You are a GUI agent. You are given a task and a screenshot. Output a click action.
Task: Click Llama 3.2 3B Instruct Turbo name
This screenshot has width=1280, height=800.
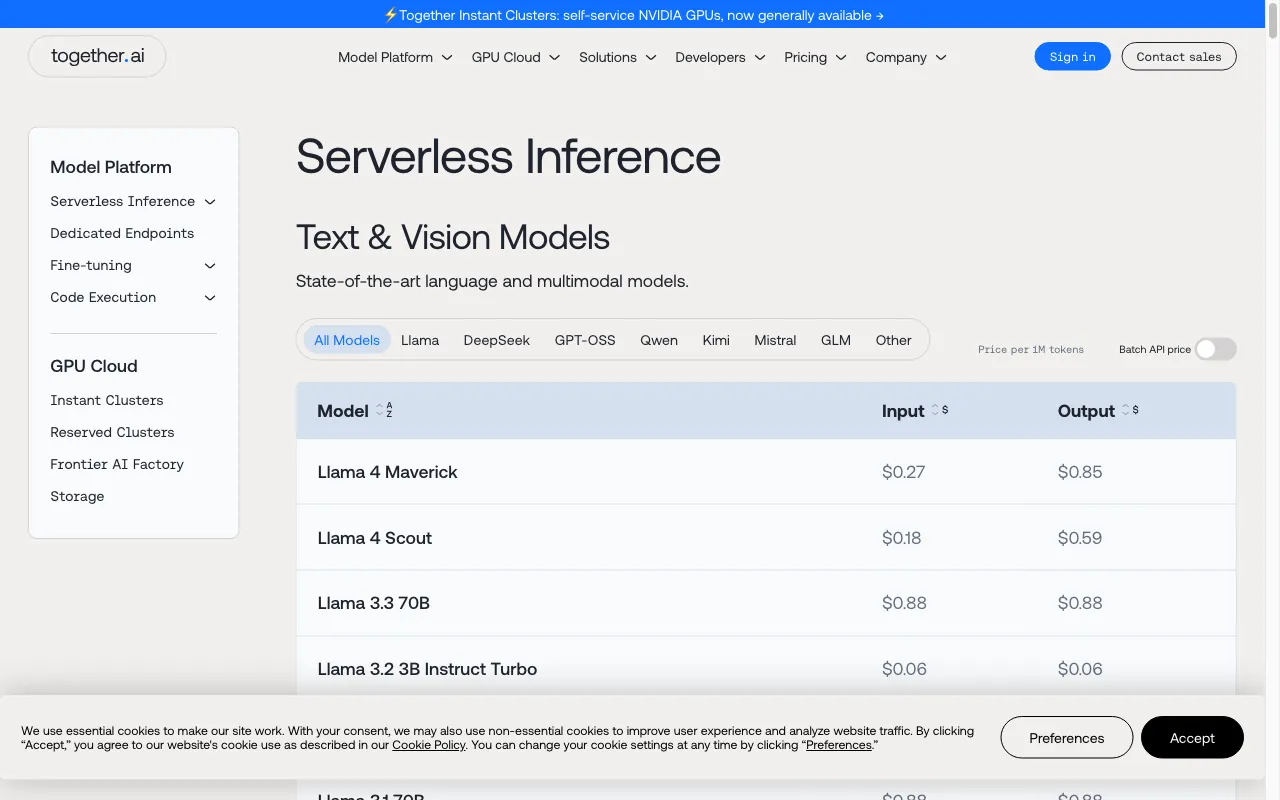coord(427,669)
